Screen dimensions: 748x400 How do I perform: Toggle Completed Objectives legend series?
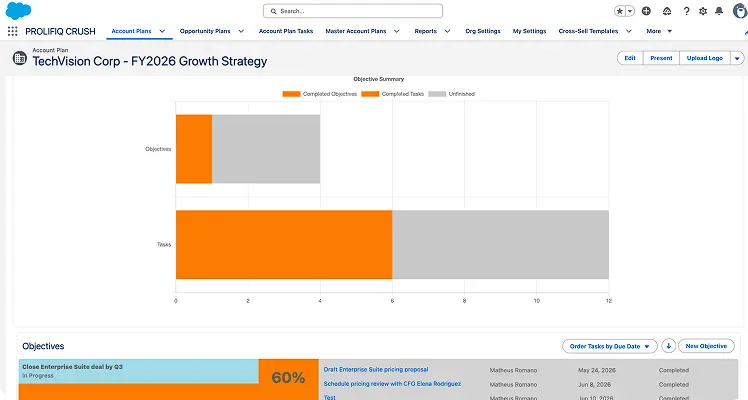tap(320, 94)
